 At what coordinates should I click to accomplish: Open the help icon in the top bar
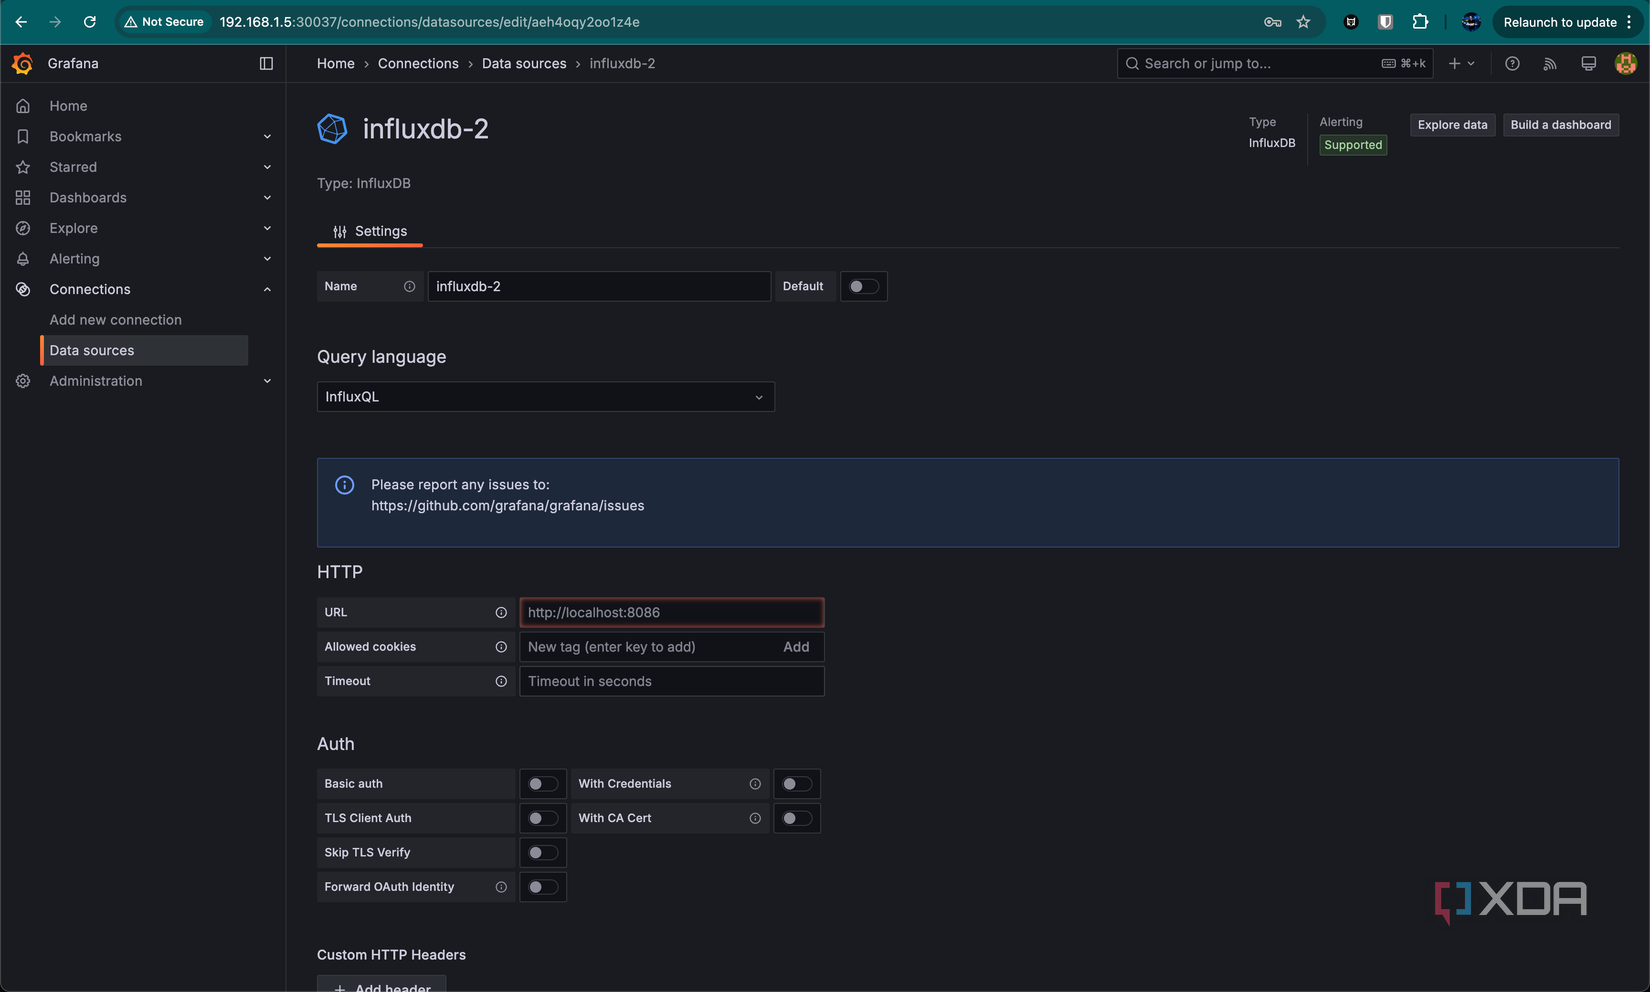click(1511, 63)
